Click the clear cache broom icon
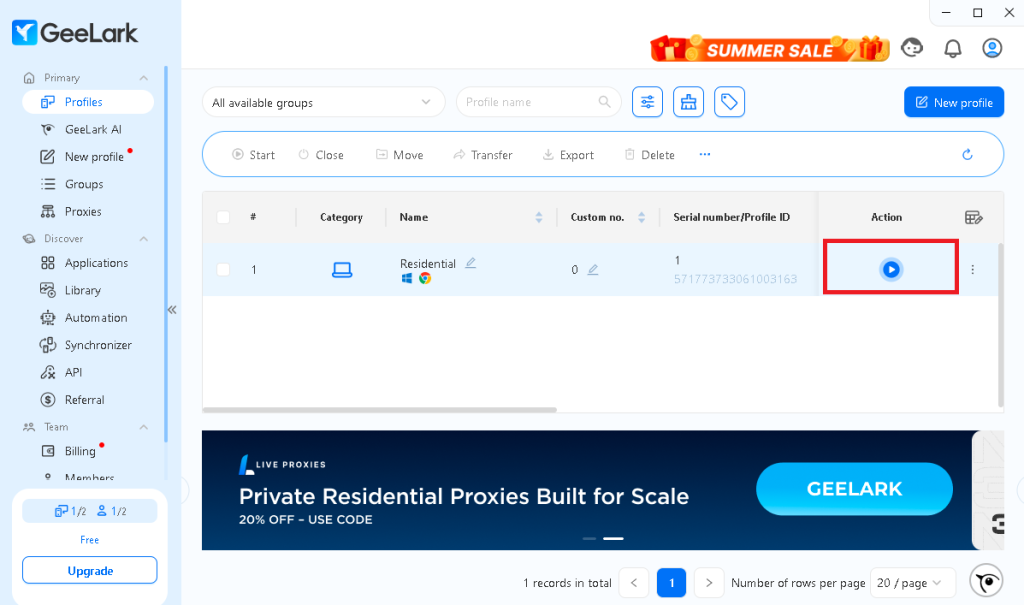 688,102
